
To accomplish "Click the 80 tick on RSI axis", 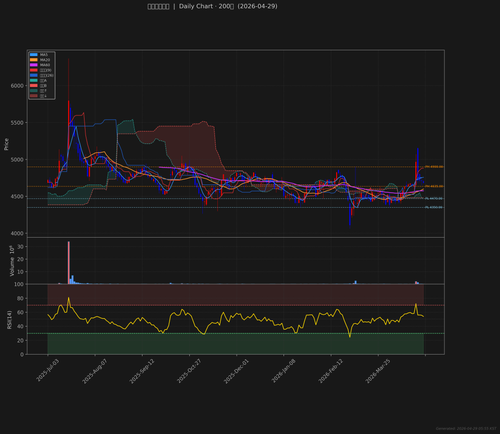I will point(20,298).
